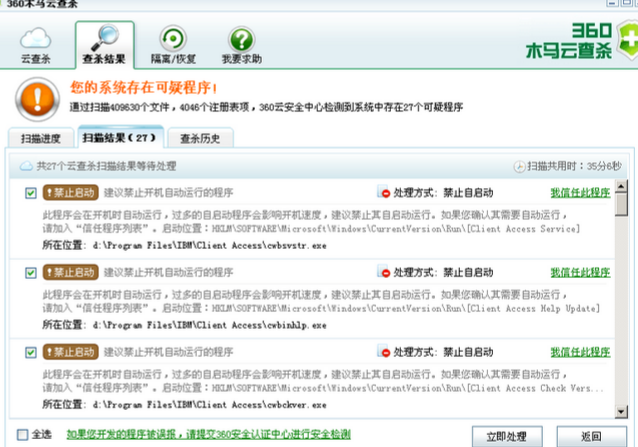Image resolution: width=638 pixels, height=447 pixels.
Task: Click 我信任此程序 for cwbckver.exe
Action: [x=580, y=352]
